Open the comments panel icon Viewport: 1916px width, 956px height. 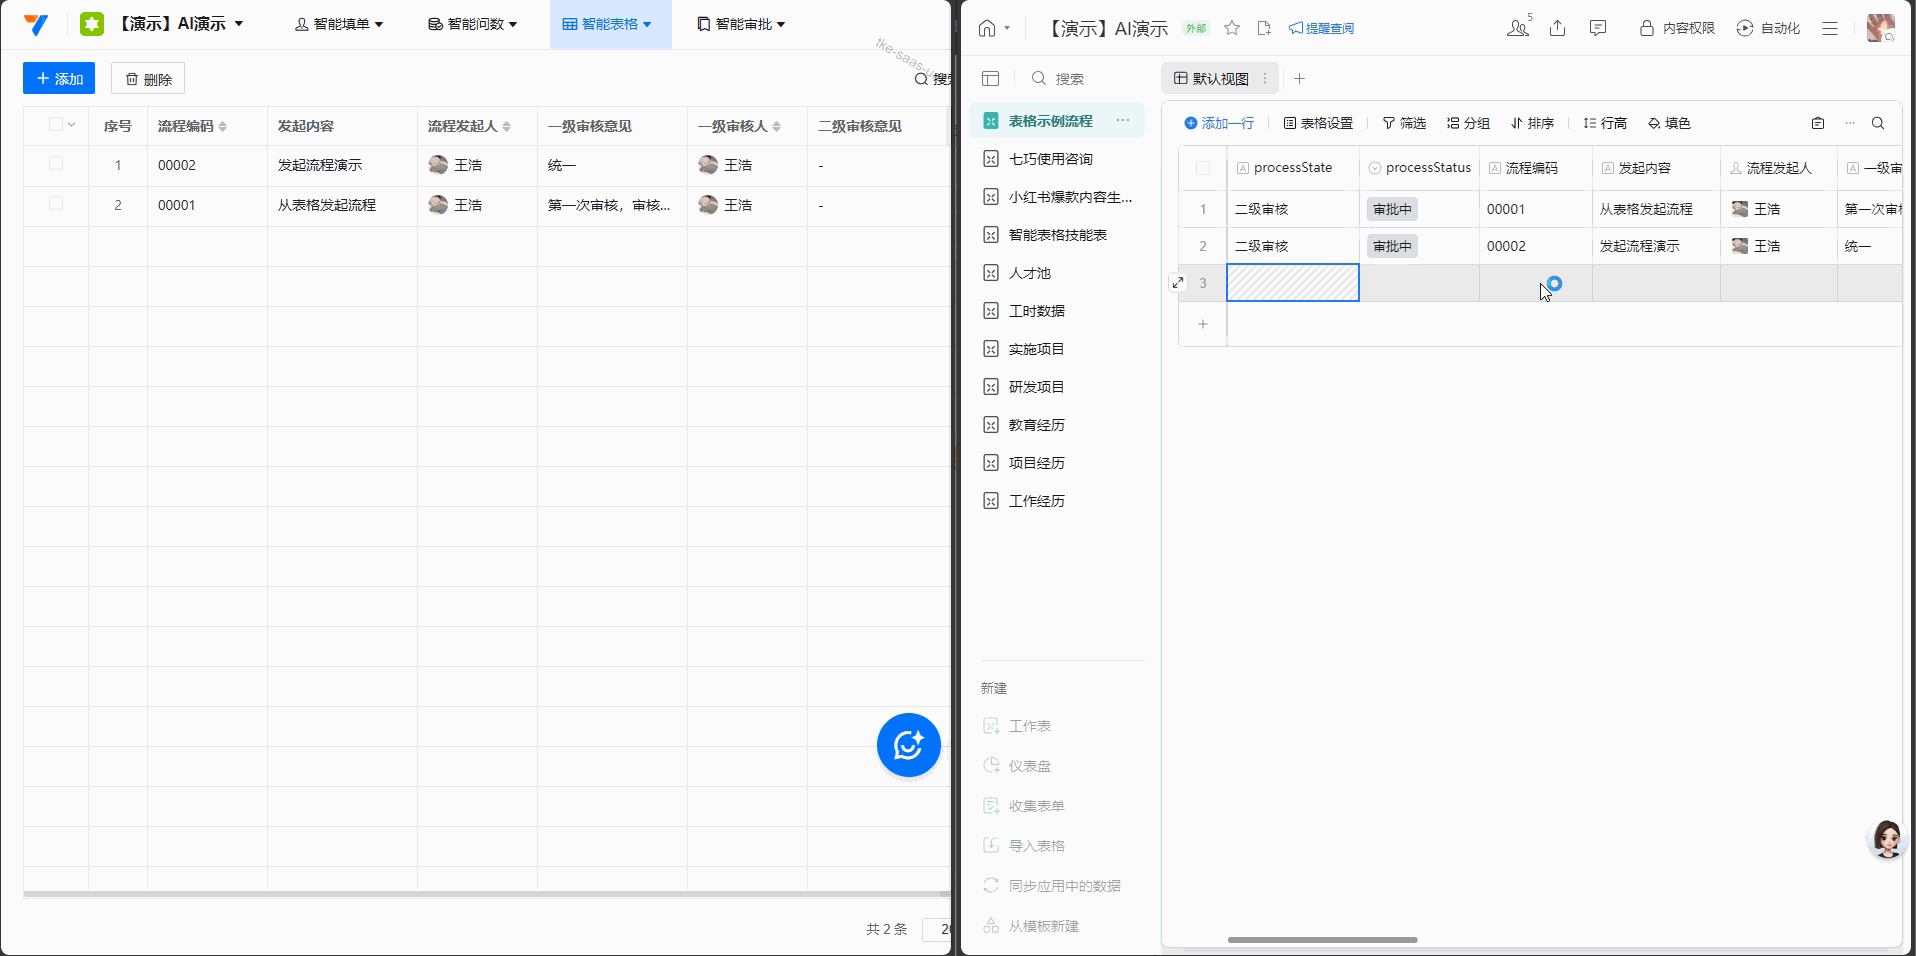[1596, 28]
